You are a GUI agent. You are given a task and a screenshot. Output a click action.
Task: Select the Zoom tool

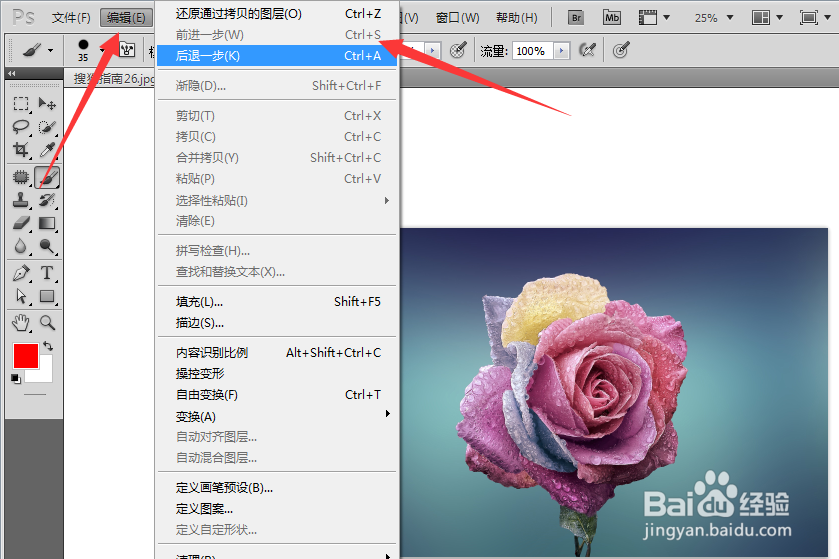coord(47,323)
